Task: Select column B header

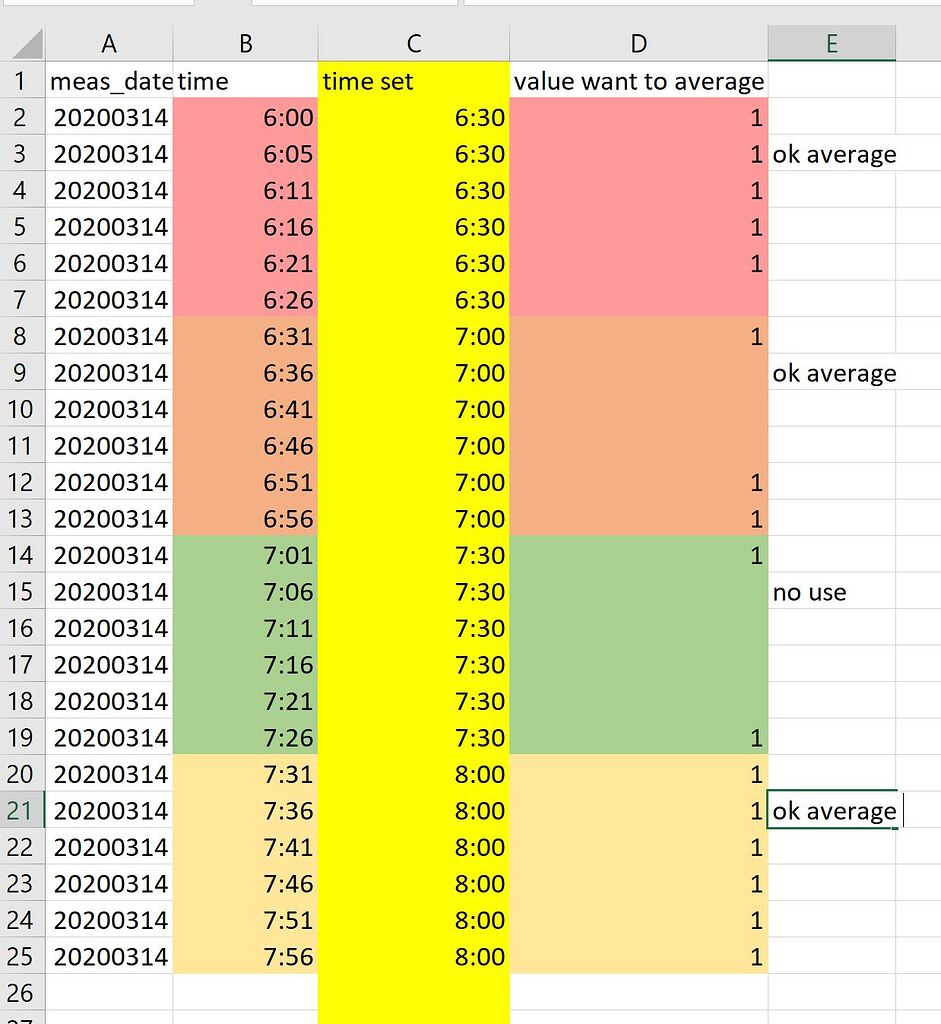Action: click(x=246, y=43)
